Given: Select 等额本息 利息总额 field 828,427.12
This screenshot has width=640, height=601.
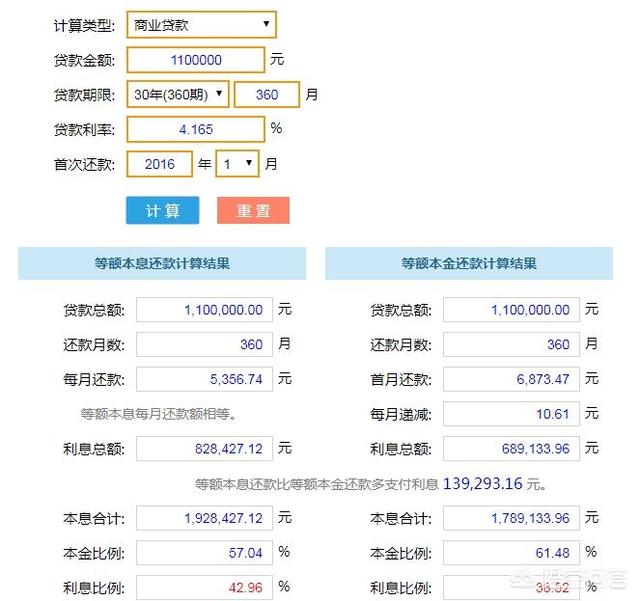Looking at the screenshot, I should click(x=204, y=449).
